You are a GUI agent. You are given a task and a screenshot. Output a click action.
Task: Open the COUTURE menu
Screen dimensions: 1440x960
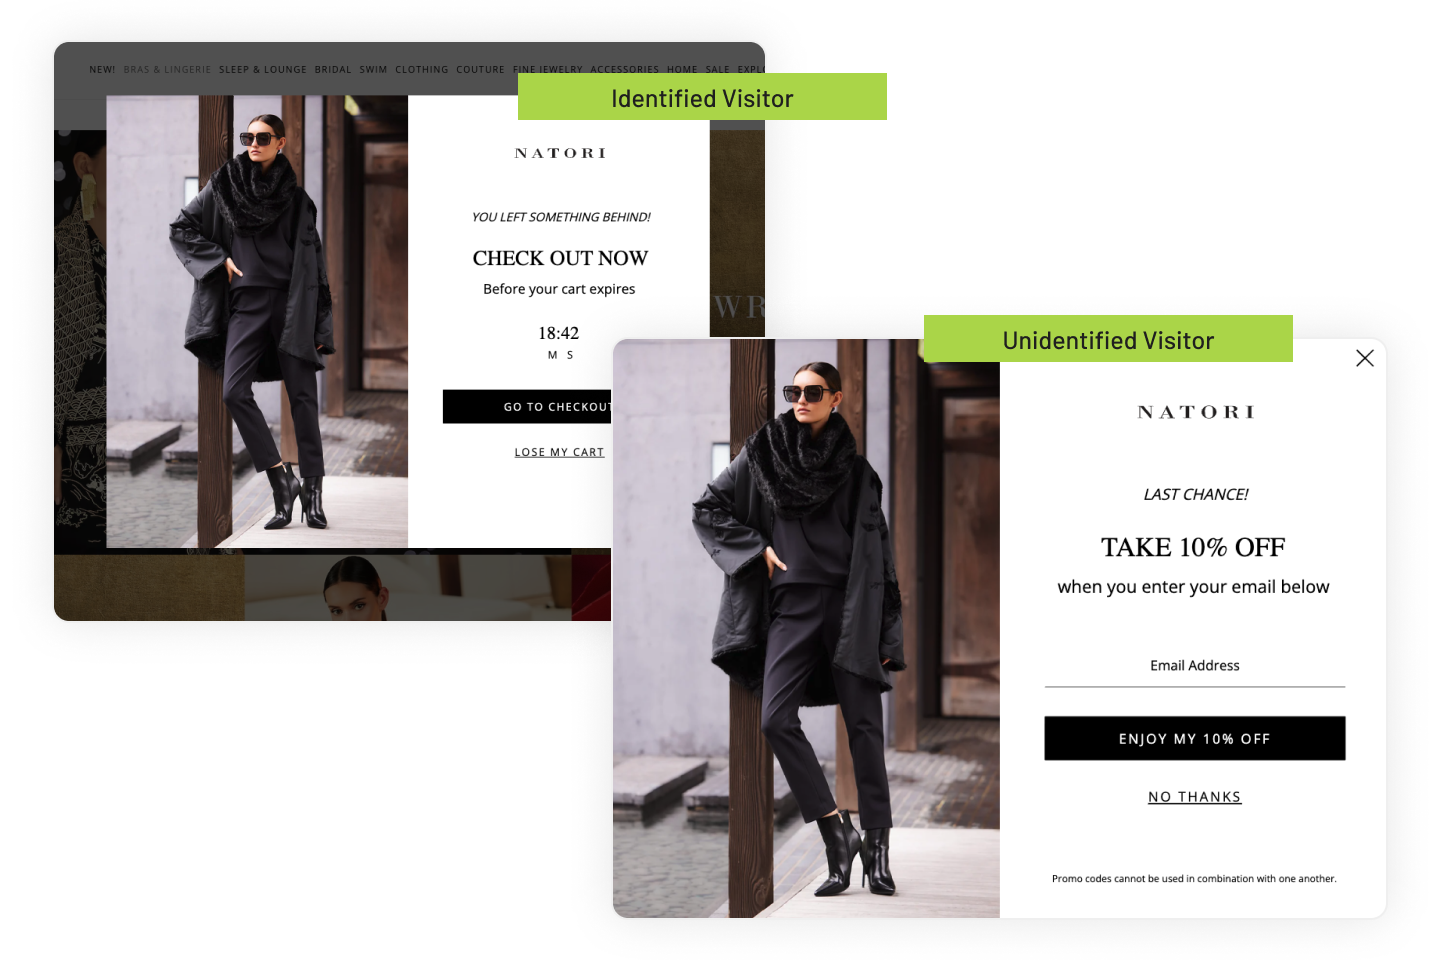pyautogui.click(x=480, y=70)
